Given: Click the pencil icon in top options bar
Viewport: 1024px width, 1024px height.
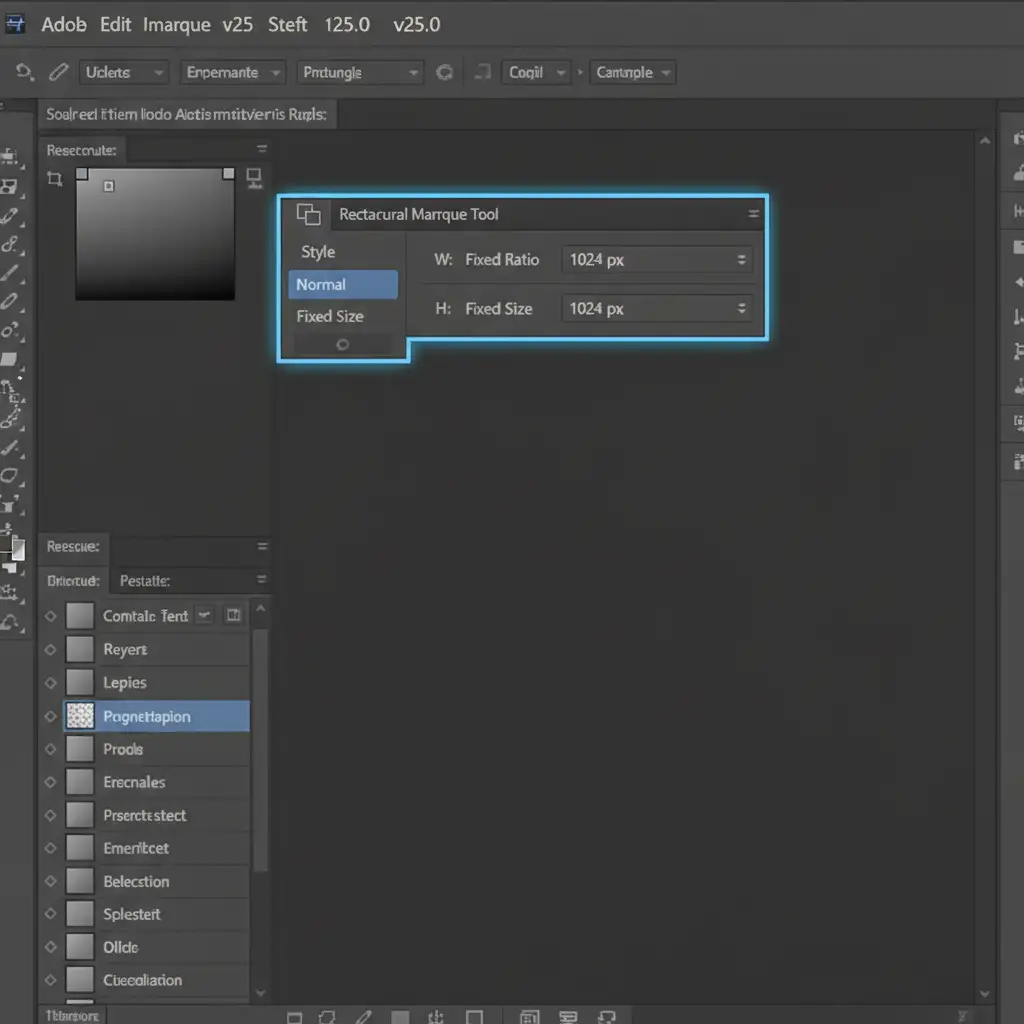Looking at the screenshot, I should (x=59, y=72).
